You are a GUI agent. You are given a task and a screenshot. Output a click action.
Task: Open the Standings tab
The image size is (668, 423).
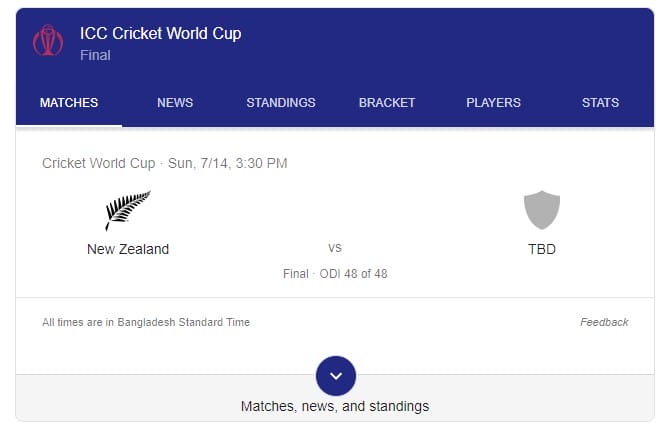tap(281, 103)
